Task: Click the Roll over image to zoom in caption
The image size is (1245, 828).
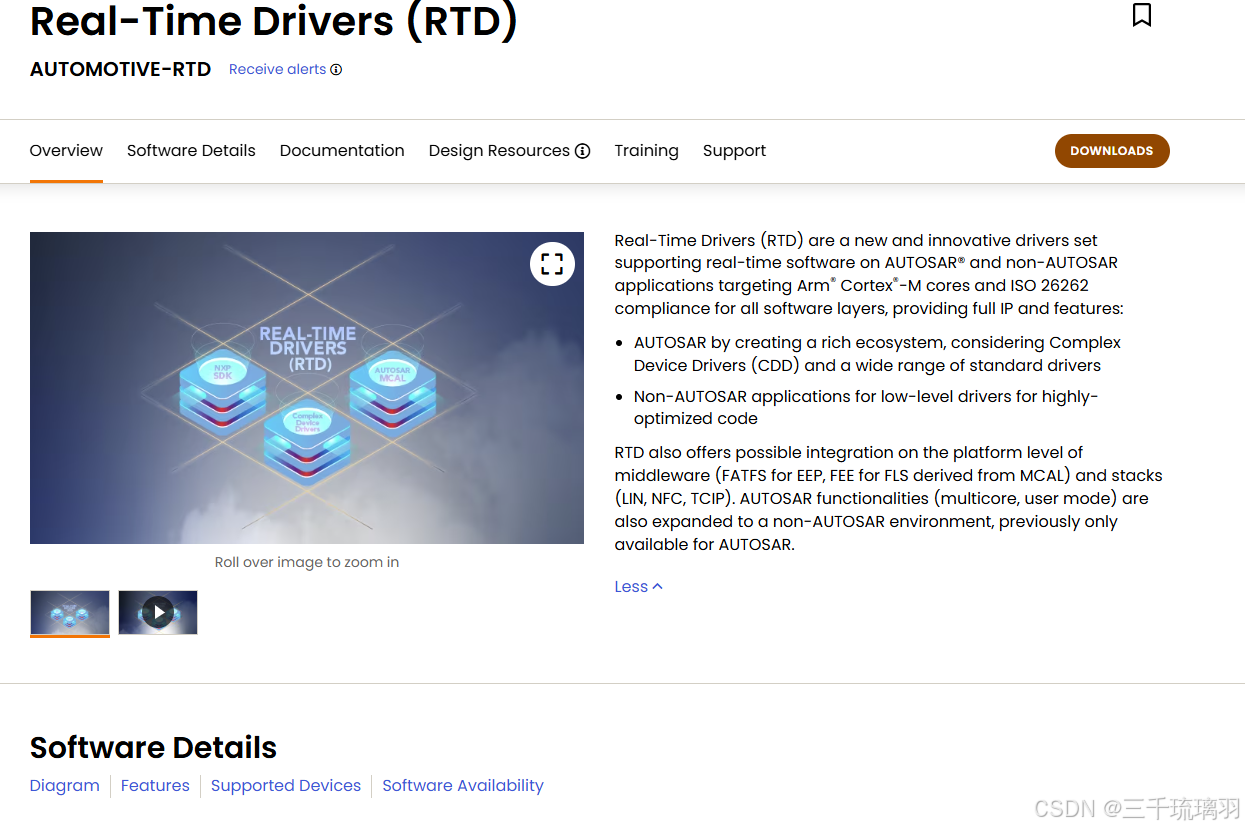Action: (307, 562)
